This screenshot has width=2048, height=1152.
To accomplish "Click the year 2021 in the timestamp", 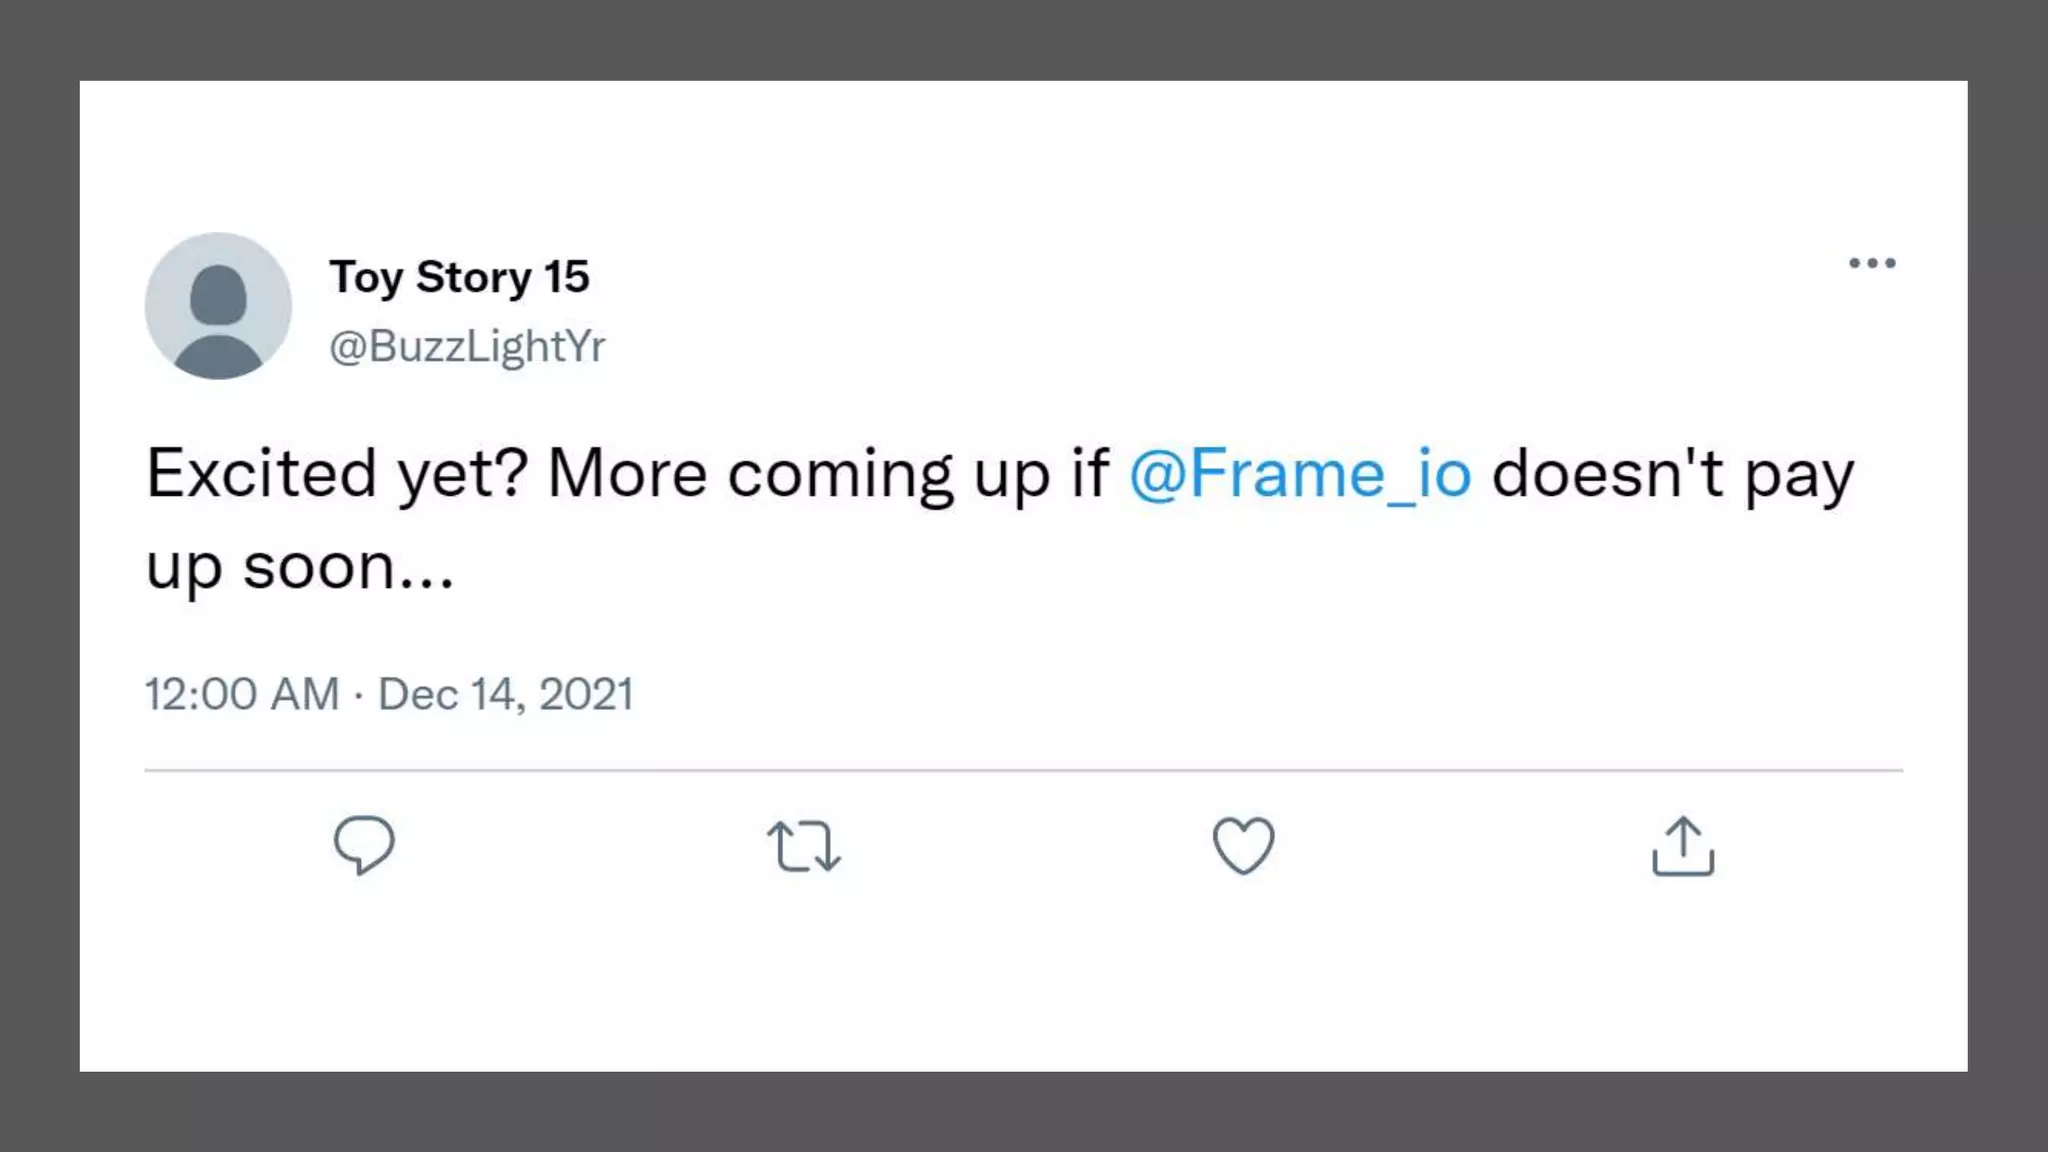I will [x=586, y=694].
